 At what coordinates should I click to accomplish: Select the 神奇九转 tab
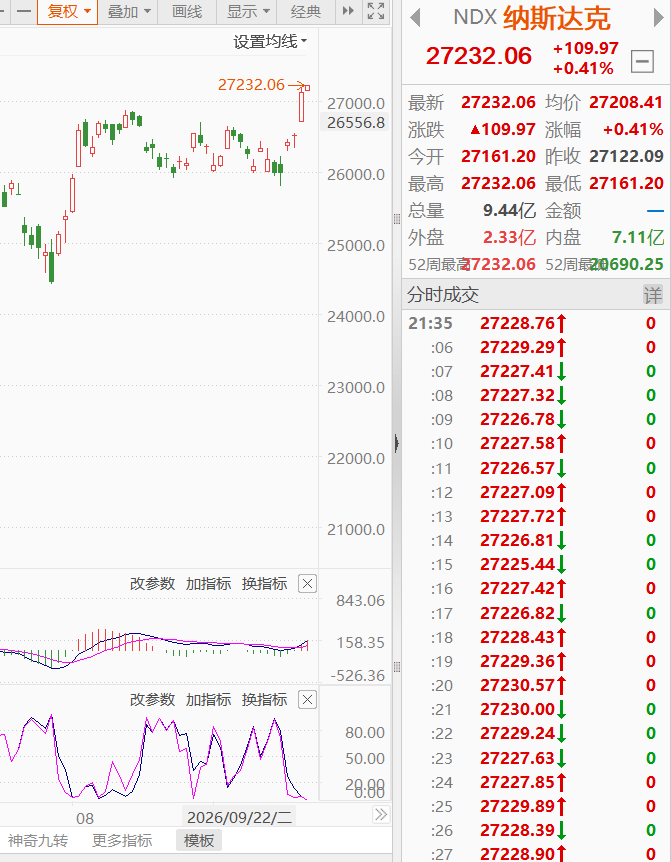tap(38, 841)
